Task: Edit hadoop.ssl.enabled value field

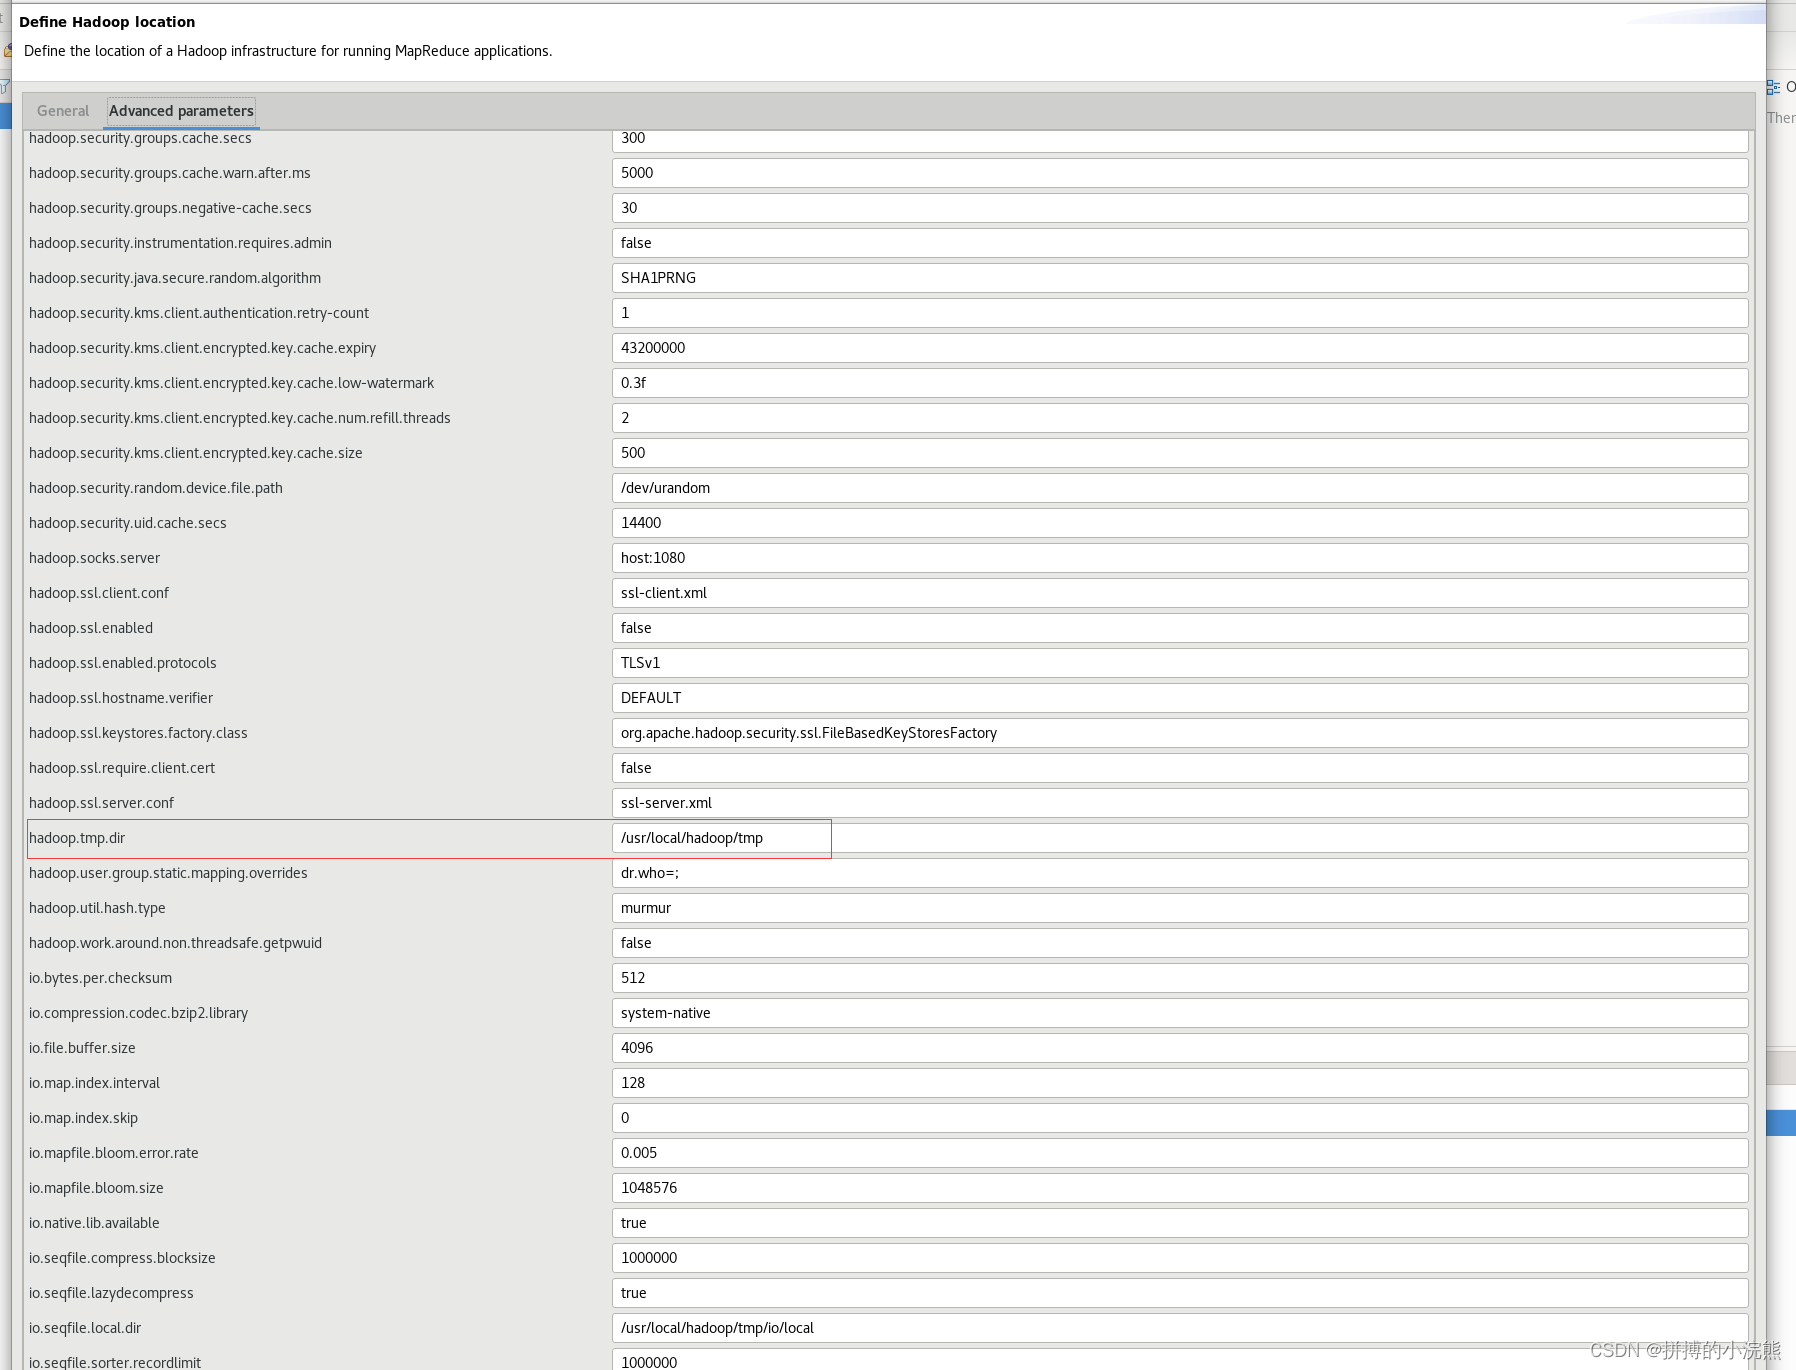Action: [1180, 628]
